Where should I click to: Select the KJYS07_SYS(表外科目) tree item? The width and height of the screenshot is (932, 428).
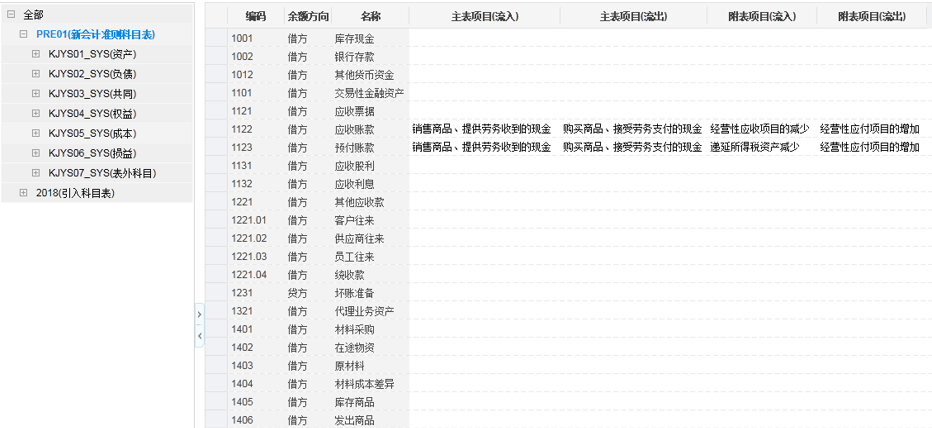click(x=102, y=173)
